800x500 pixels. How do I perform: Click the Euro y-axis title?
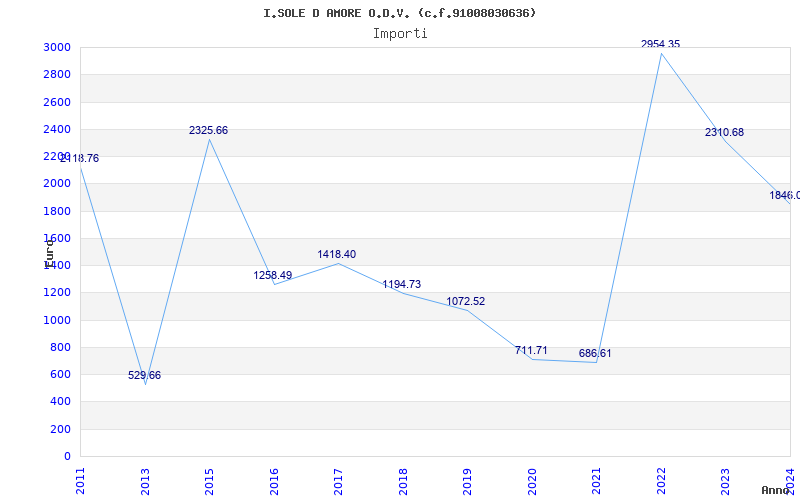click(x=49, y=253)
